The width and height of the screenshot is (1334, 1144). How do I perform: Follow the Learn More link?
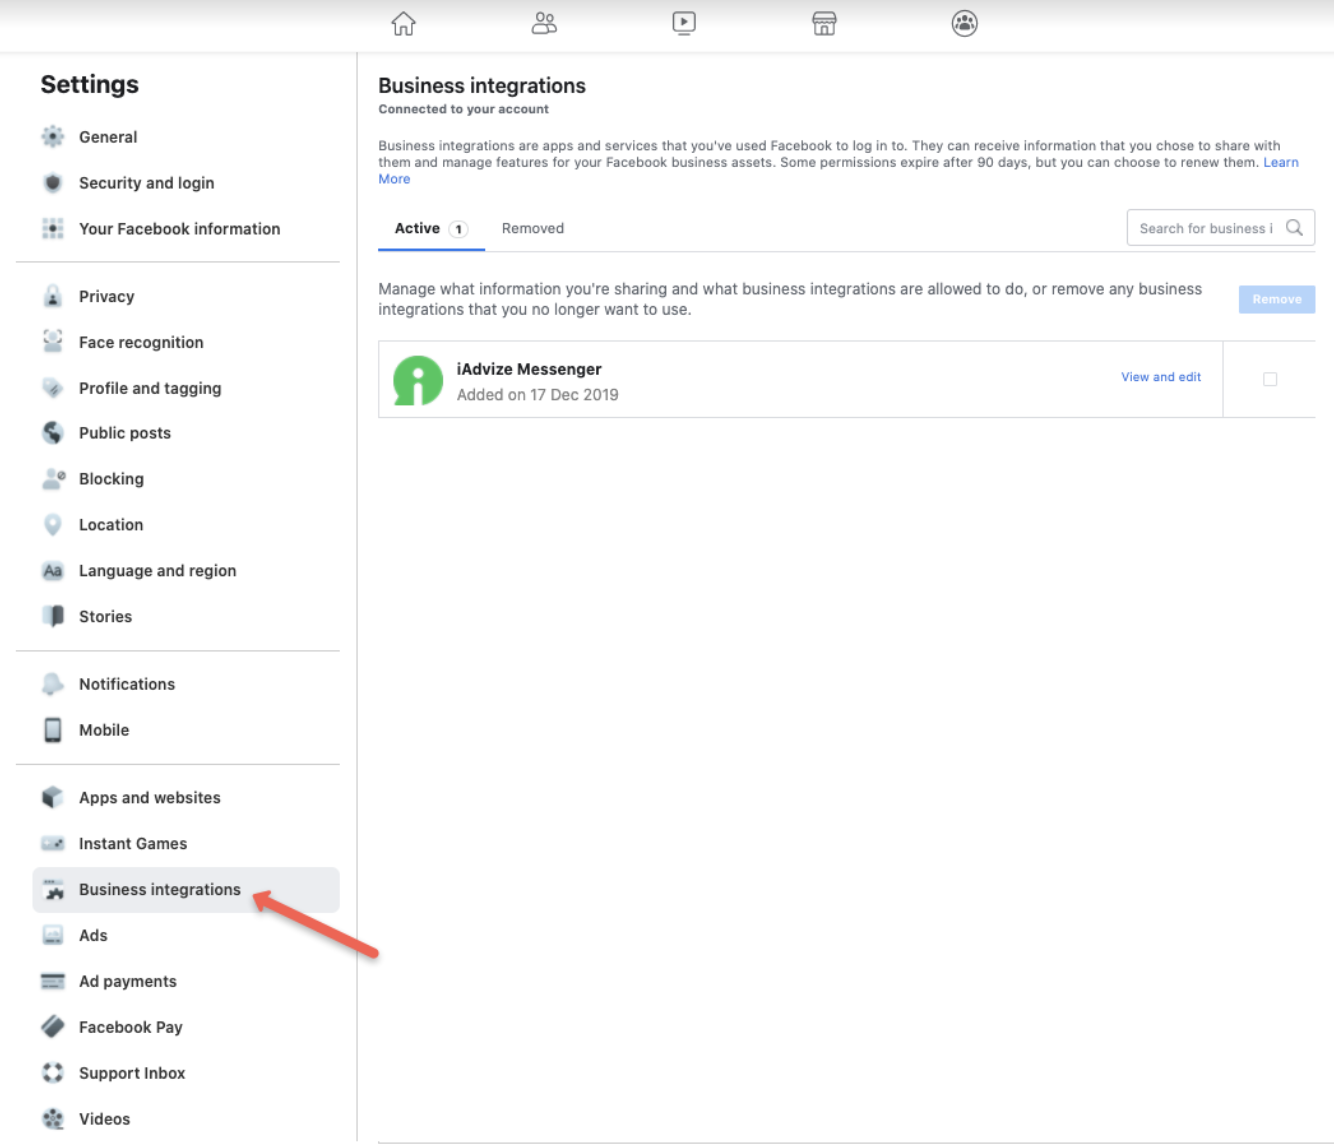[x=1281, y=162]
